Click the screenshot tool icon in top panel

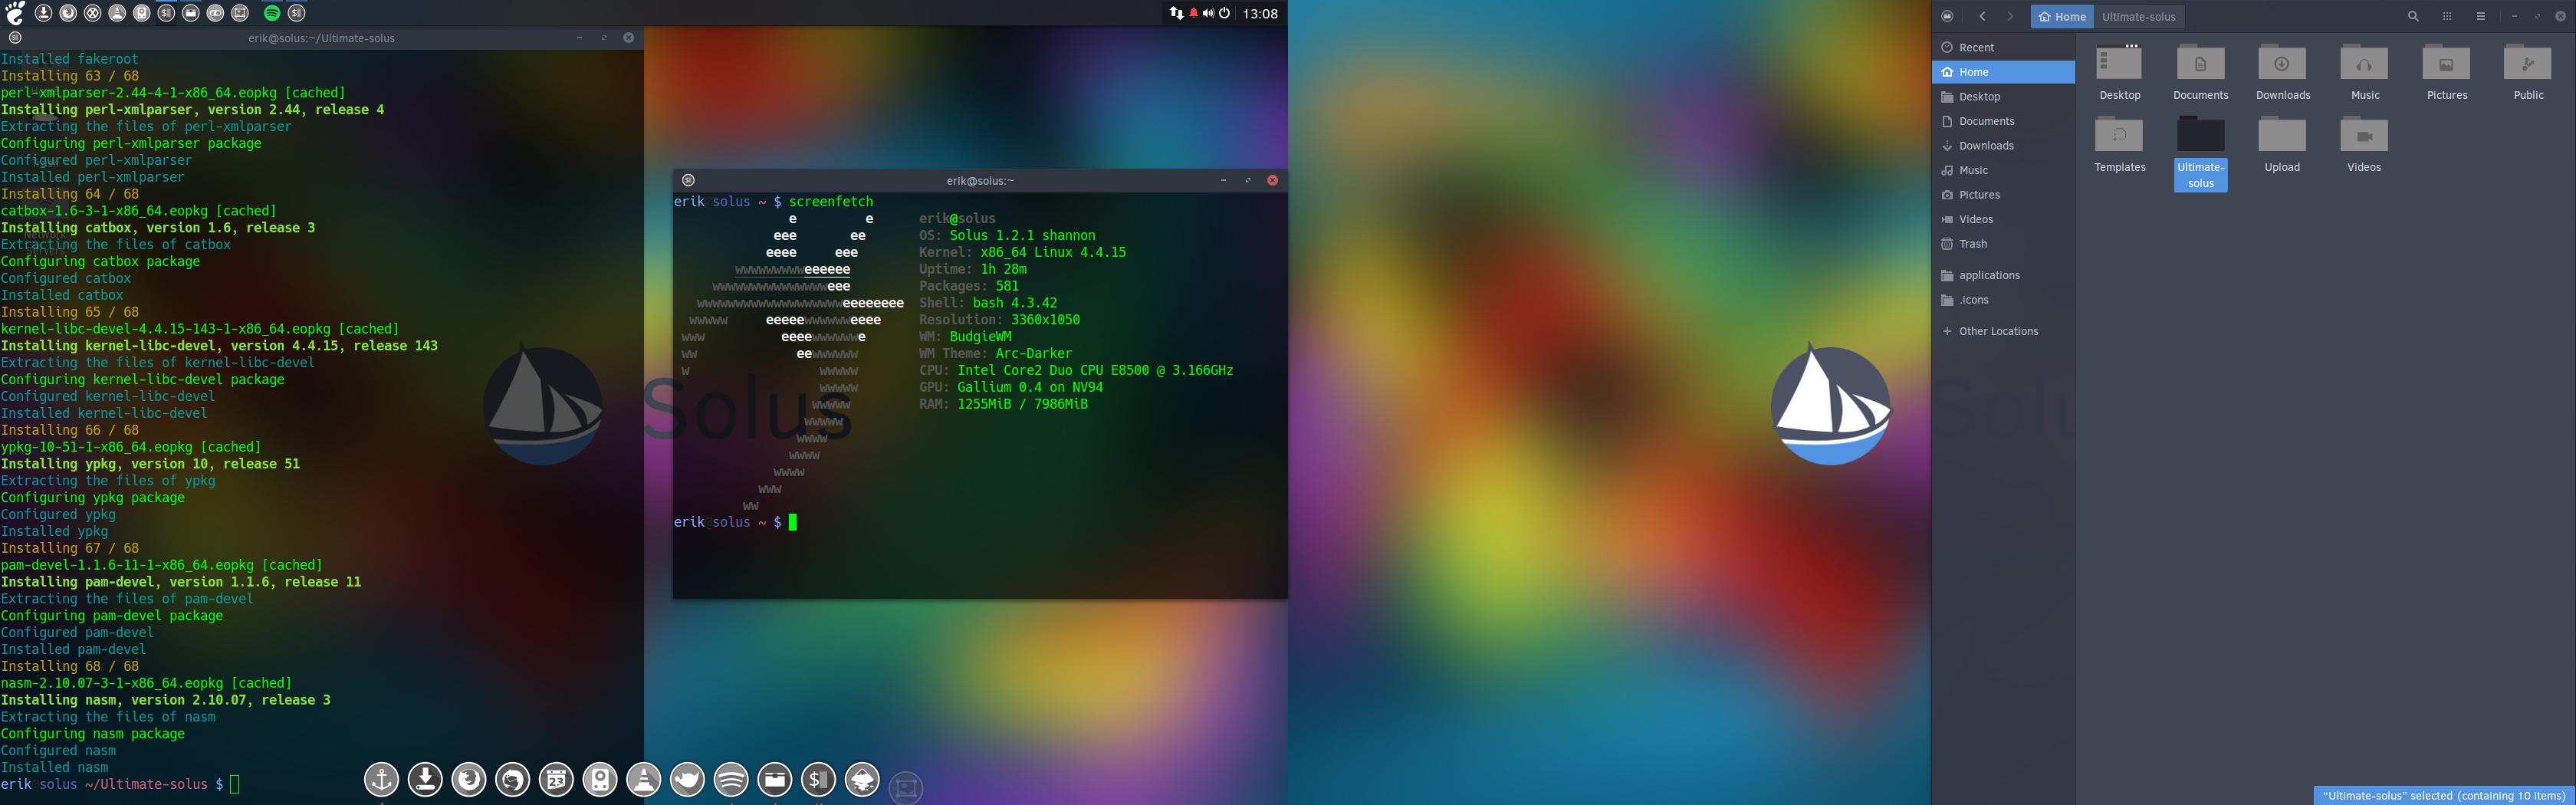240,13
